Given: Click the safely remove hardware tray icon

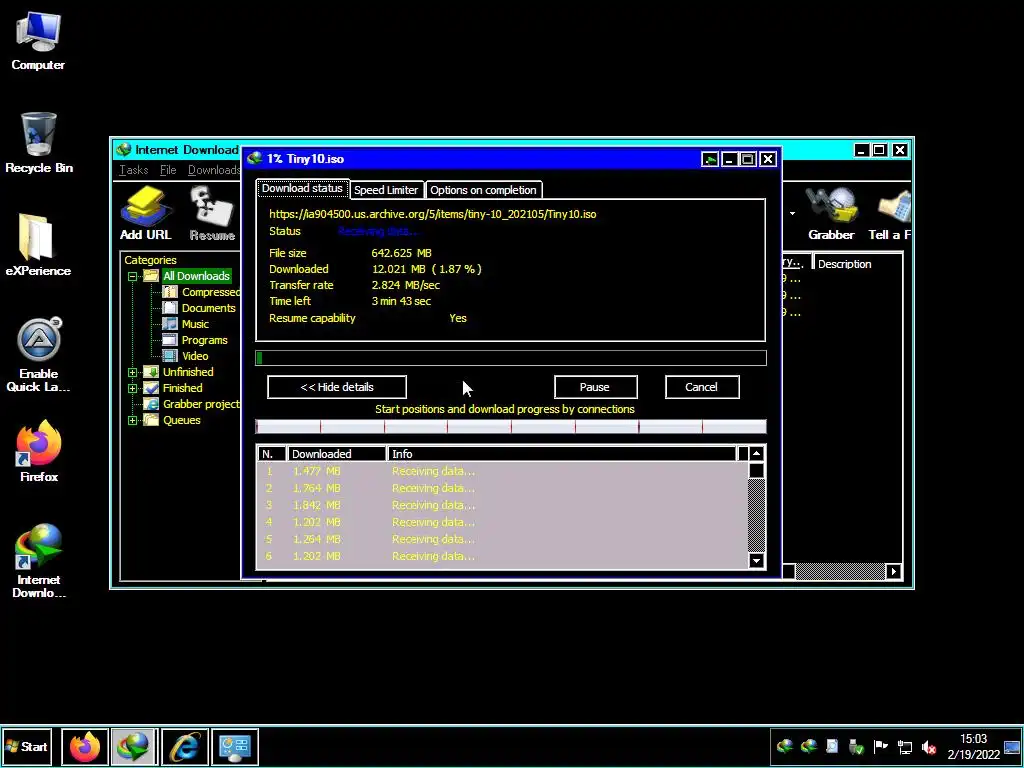Looking at the screenshot, I should [856, 747].
